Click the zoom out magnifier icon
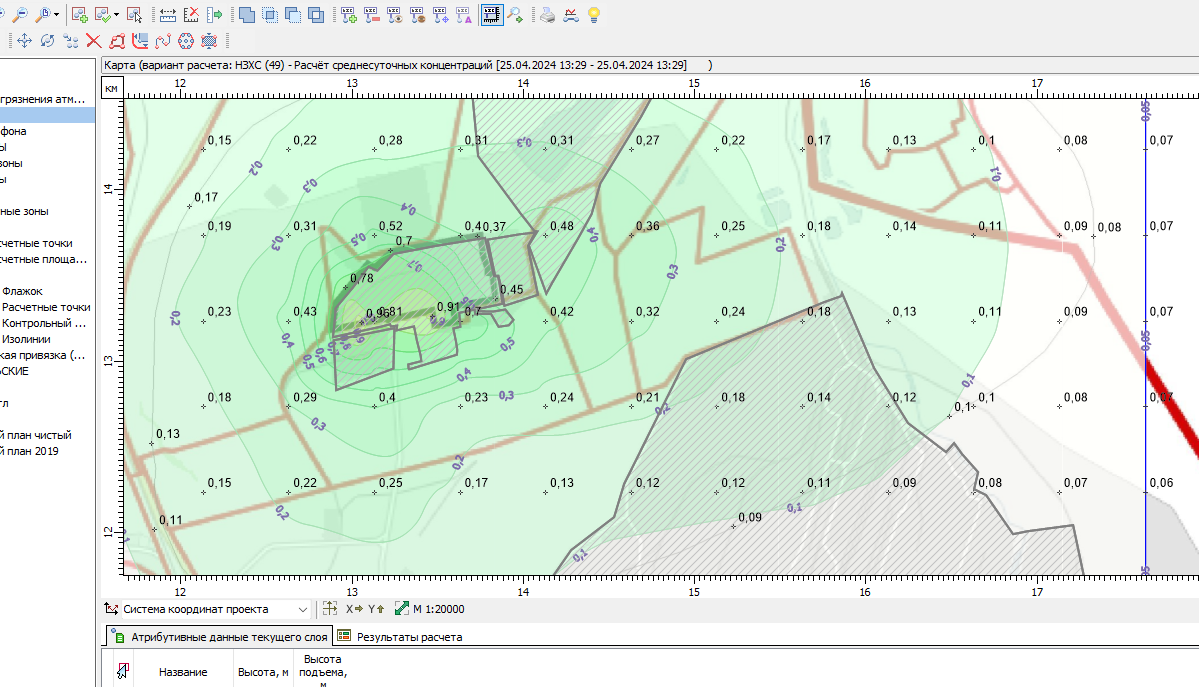Screen dimensions: 1199x687 click(x=18, y=15)
